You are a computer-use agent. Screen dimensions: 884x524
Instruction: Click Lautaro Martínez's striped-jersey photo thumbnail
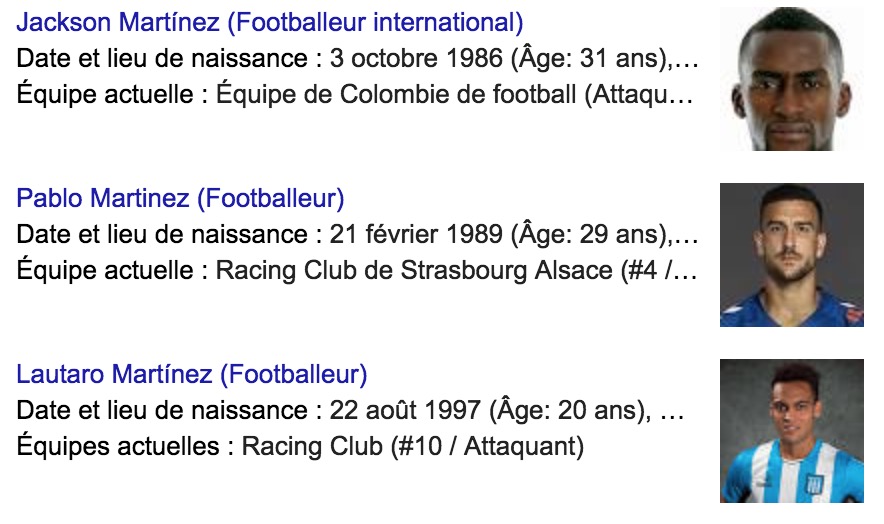point(791,431)
